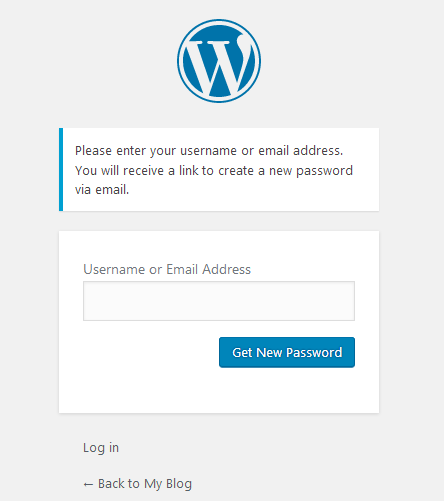Click empty white space below Get New Password
This screenshot has height=501, width=444.
point(219,391)
